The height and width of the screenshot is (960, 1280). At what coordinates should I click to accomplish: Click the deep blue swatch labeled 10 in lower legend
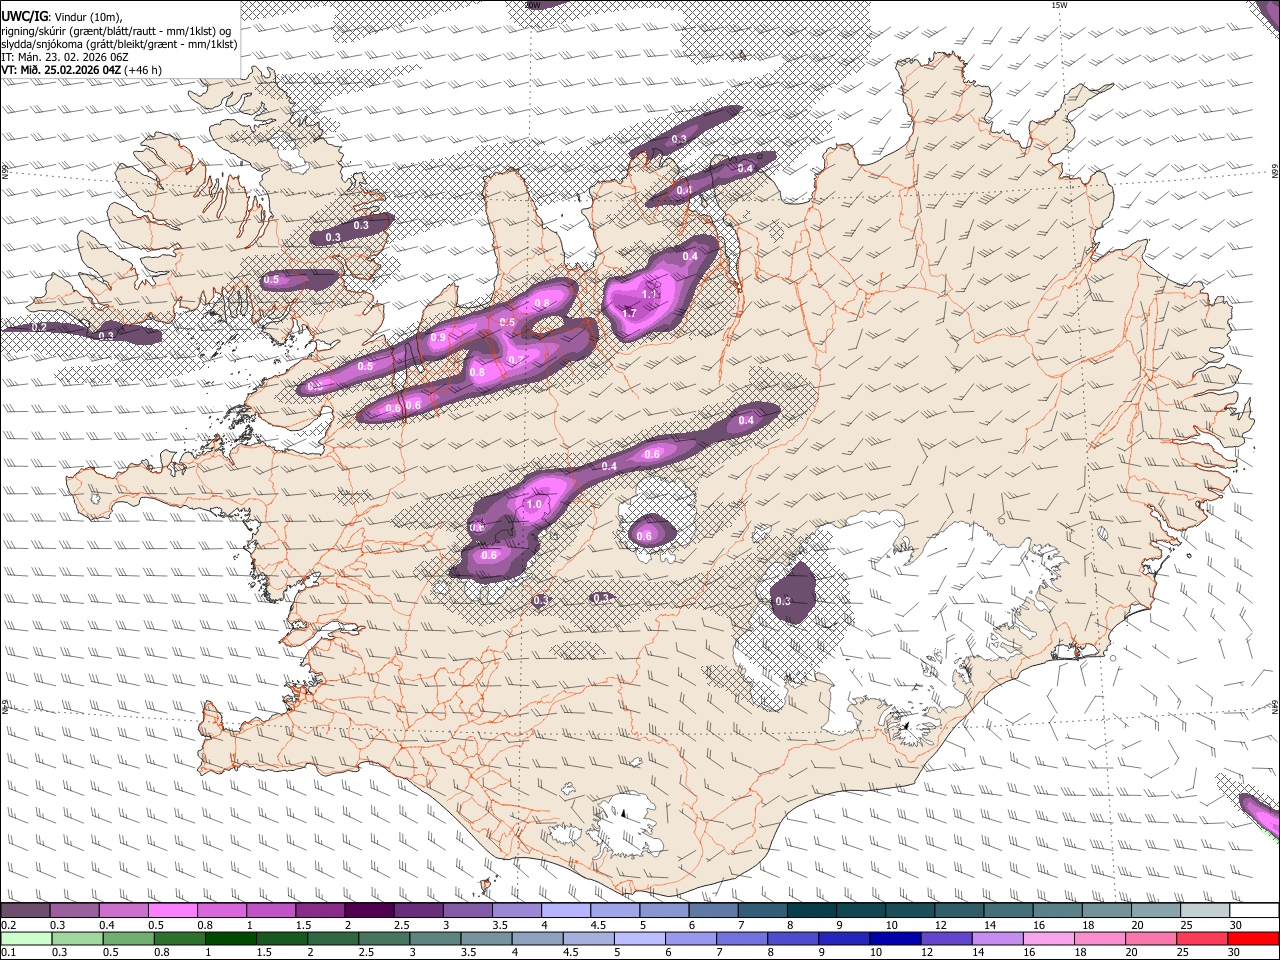click(895, 938)
